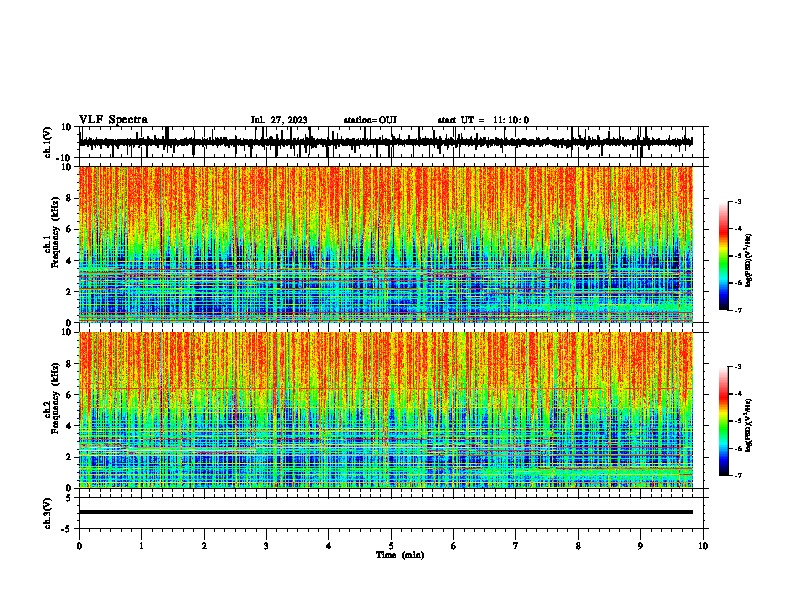The height and width of the screenshot is (612, 792).
Task: Click the "ch.3(V)" axis label
Action: tap(48, 513)
